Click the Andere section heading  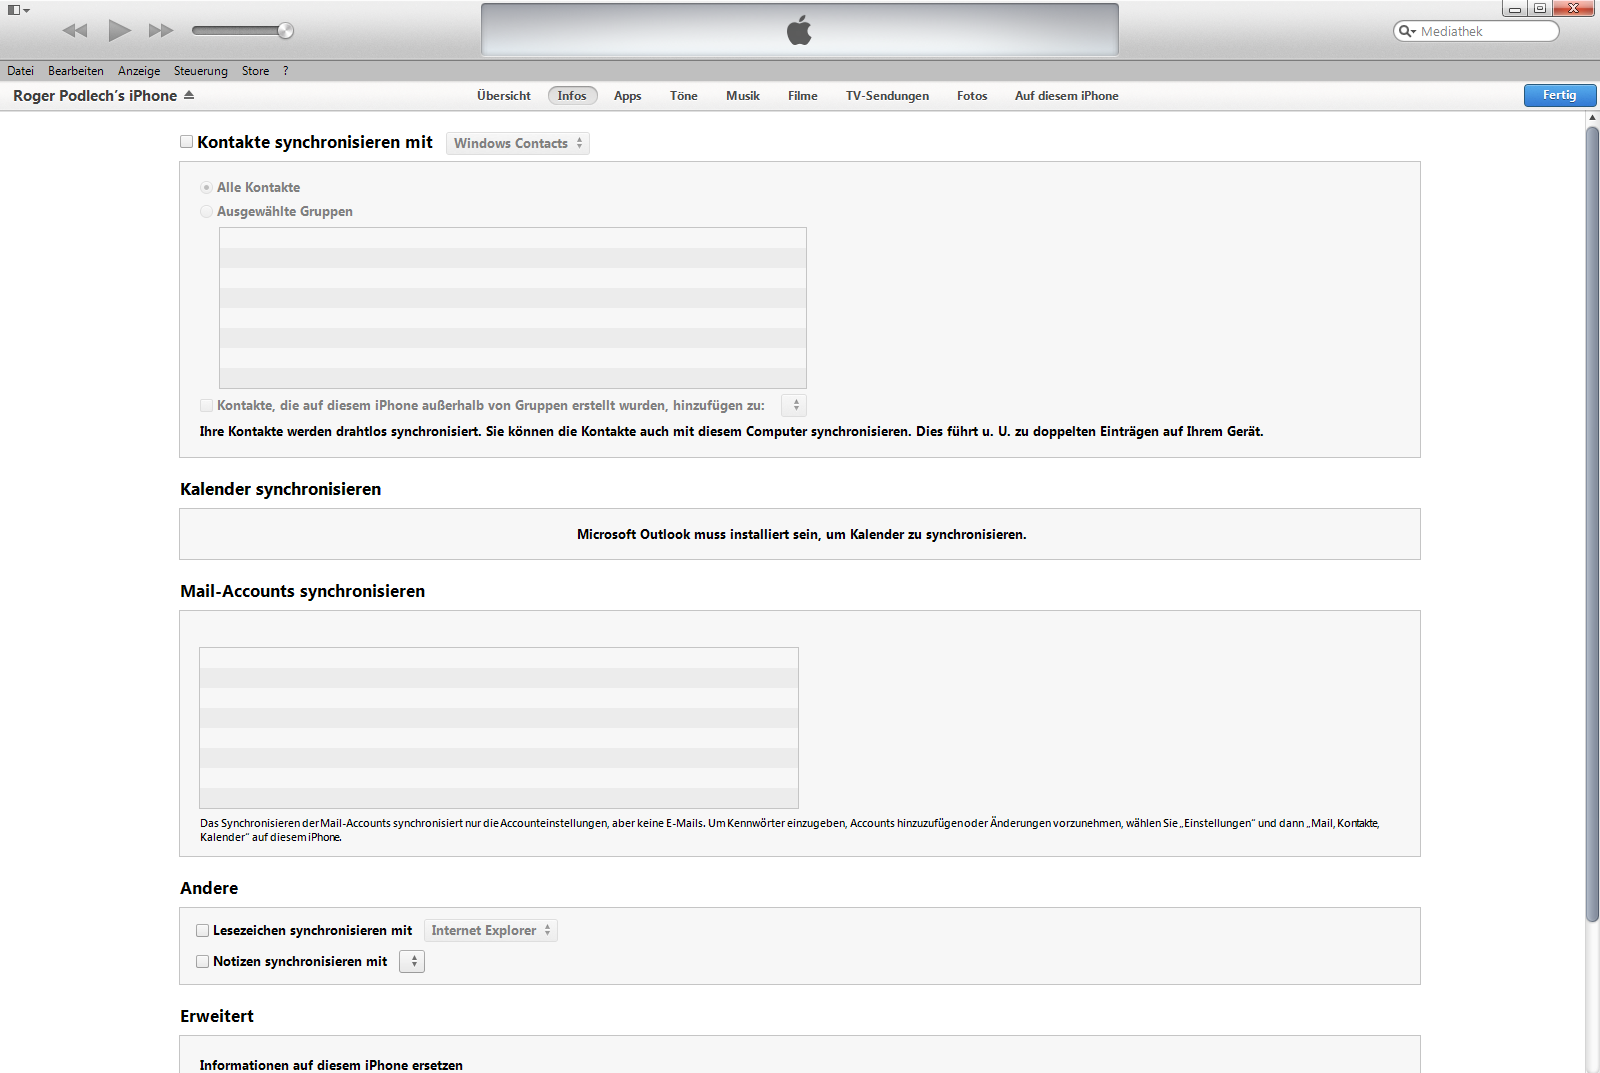[209, 888]
